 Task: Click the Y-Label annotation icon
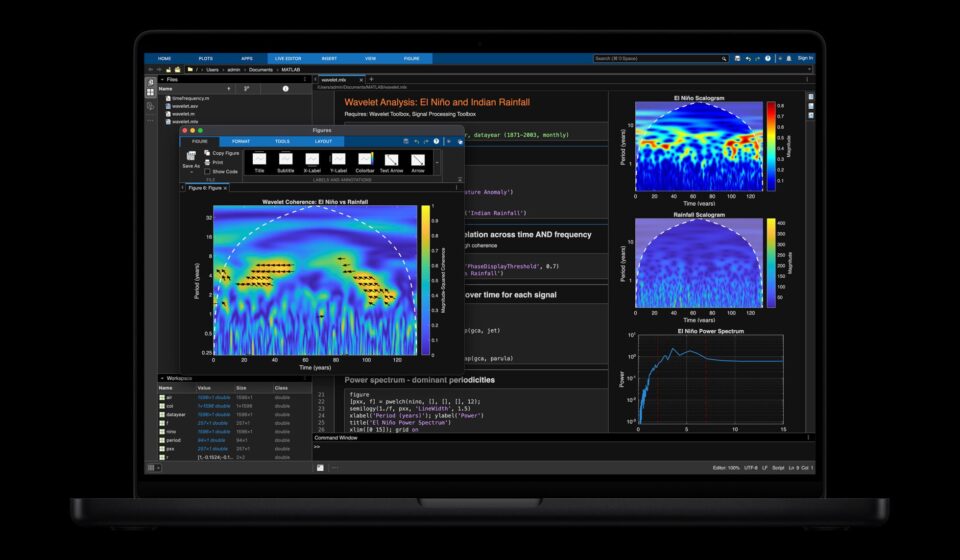pyautogui.click(x=339, y=160)
